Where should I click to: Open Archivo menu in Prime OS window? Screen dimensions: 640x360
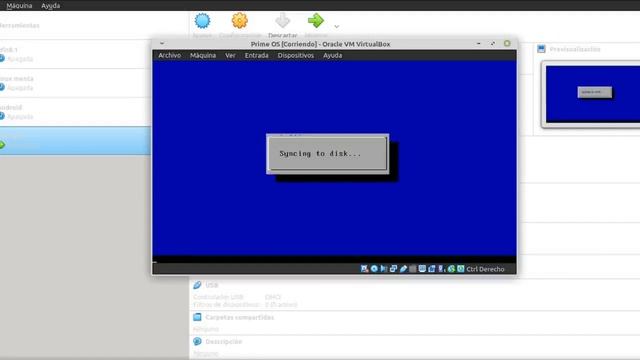coord(169,56)
